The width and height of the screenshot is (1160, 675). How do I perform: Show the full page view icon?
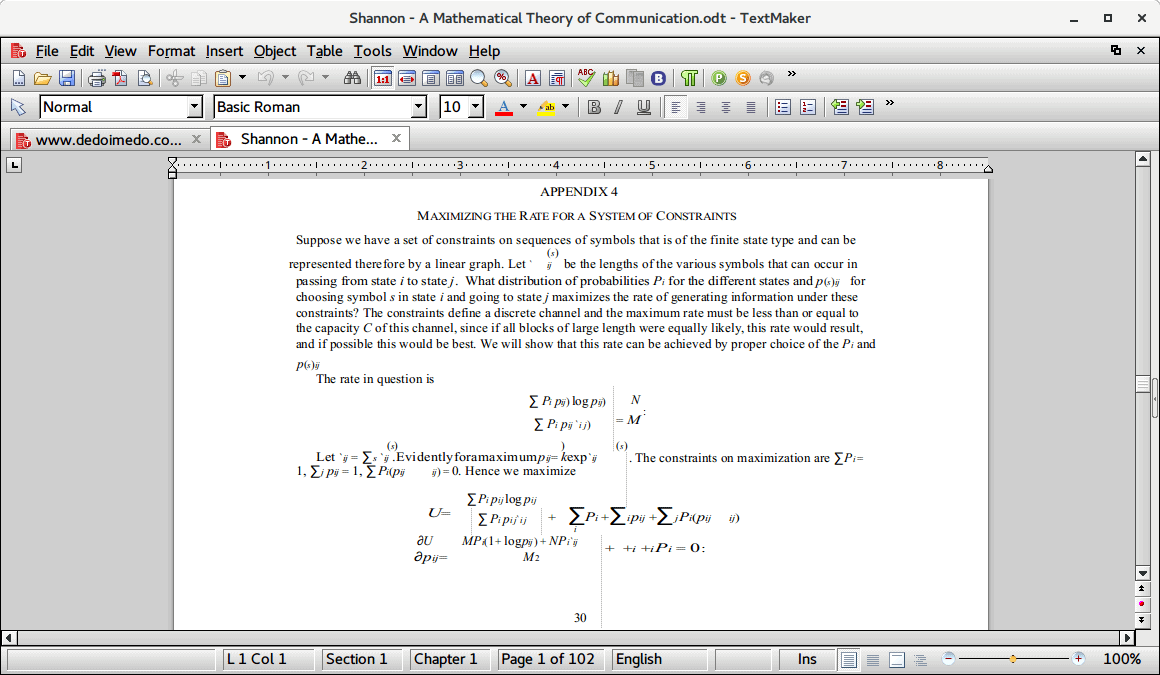click(x=431, y=78)
